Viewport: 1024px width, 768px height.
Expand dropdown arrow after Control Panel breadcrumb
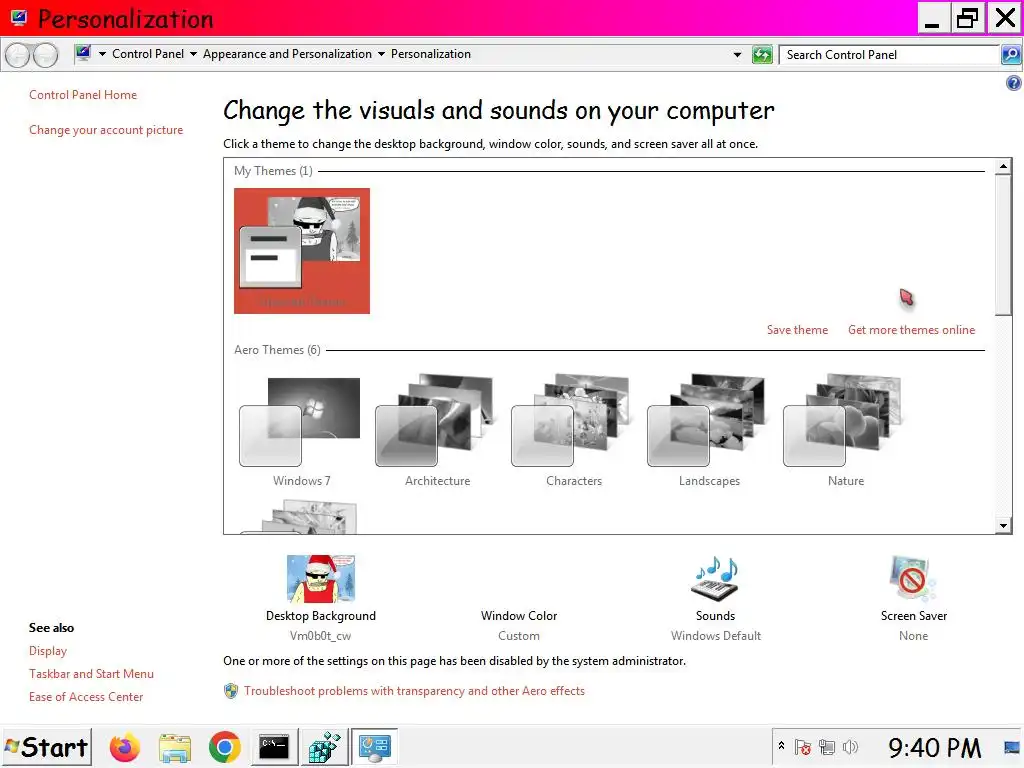193,54
